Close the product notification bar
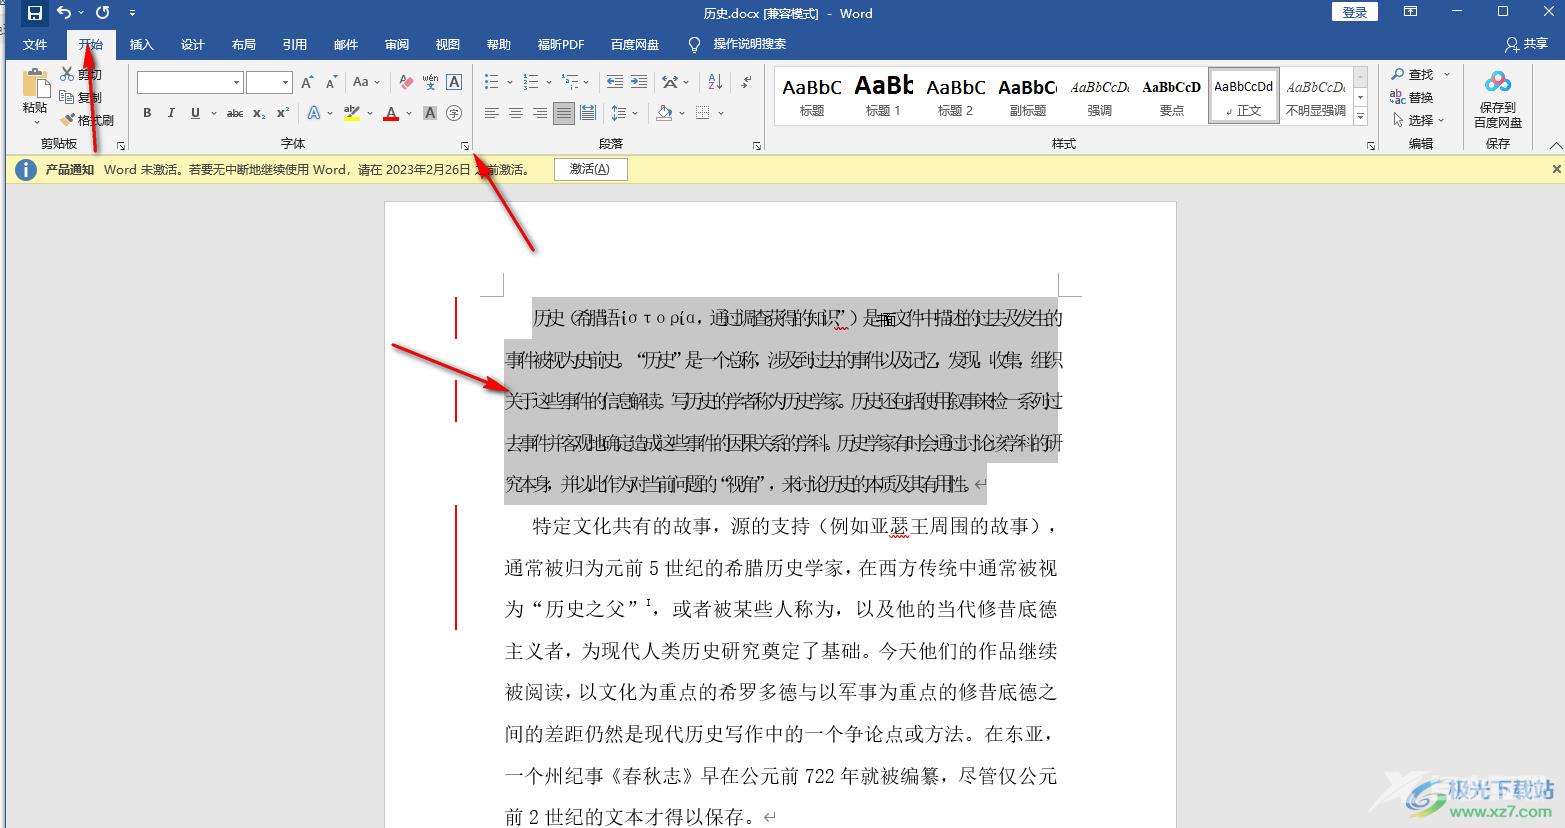 tap(1556, 169)
